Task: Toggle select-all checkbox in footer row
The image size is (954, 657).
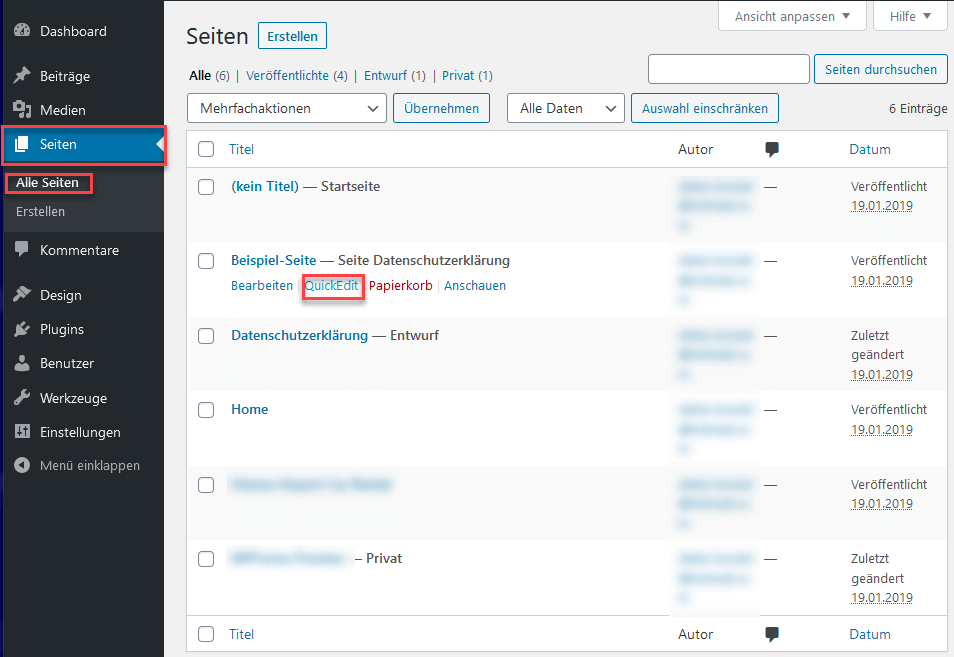Action: (206, 634)
